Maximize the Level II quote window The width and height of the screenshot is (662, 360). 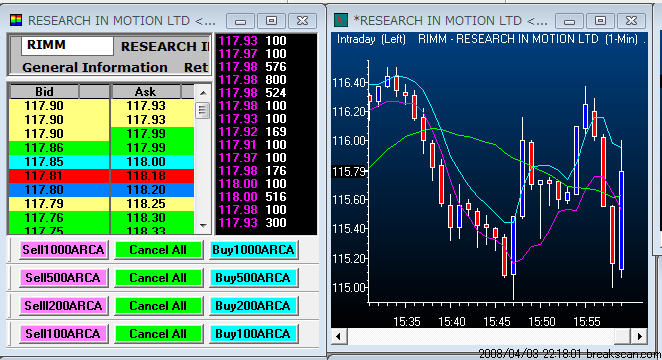[271, 21]
